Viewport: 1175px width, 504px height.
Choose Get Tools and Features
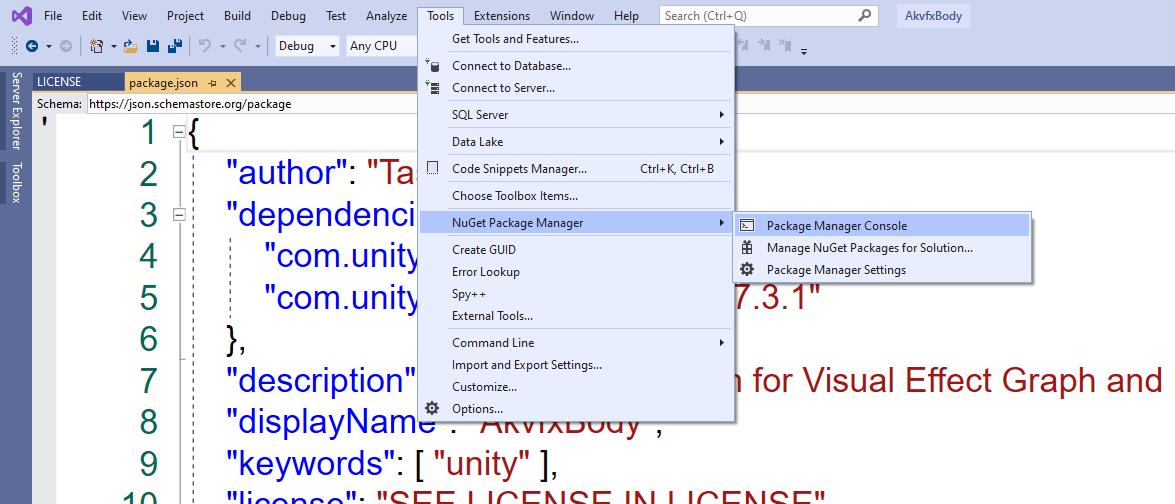(x=576, y=38)
